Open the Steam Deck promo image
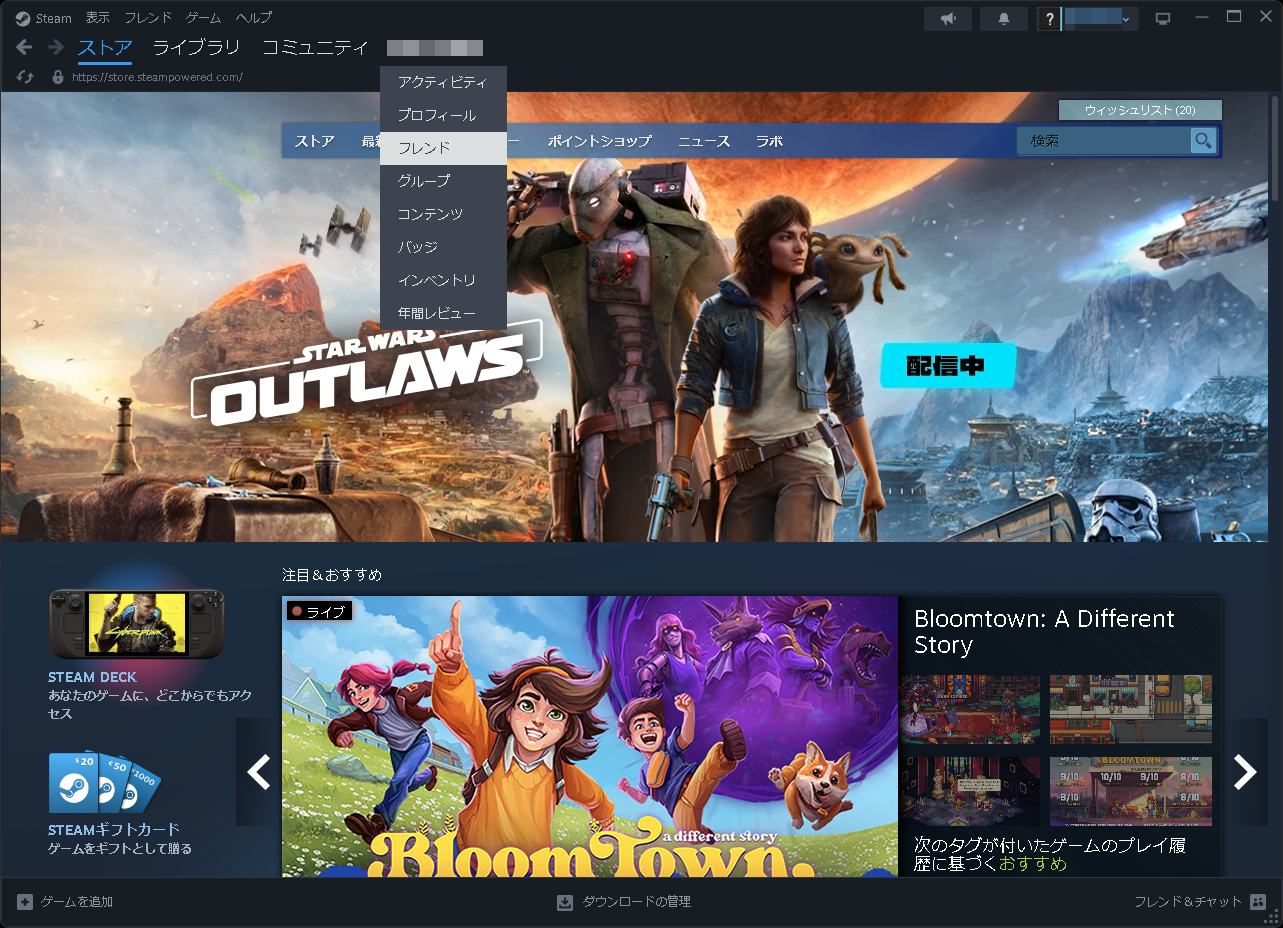The width and height of the screenshot is (1283, 928). point(137,624)
